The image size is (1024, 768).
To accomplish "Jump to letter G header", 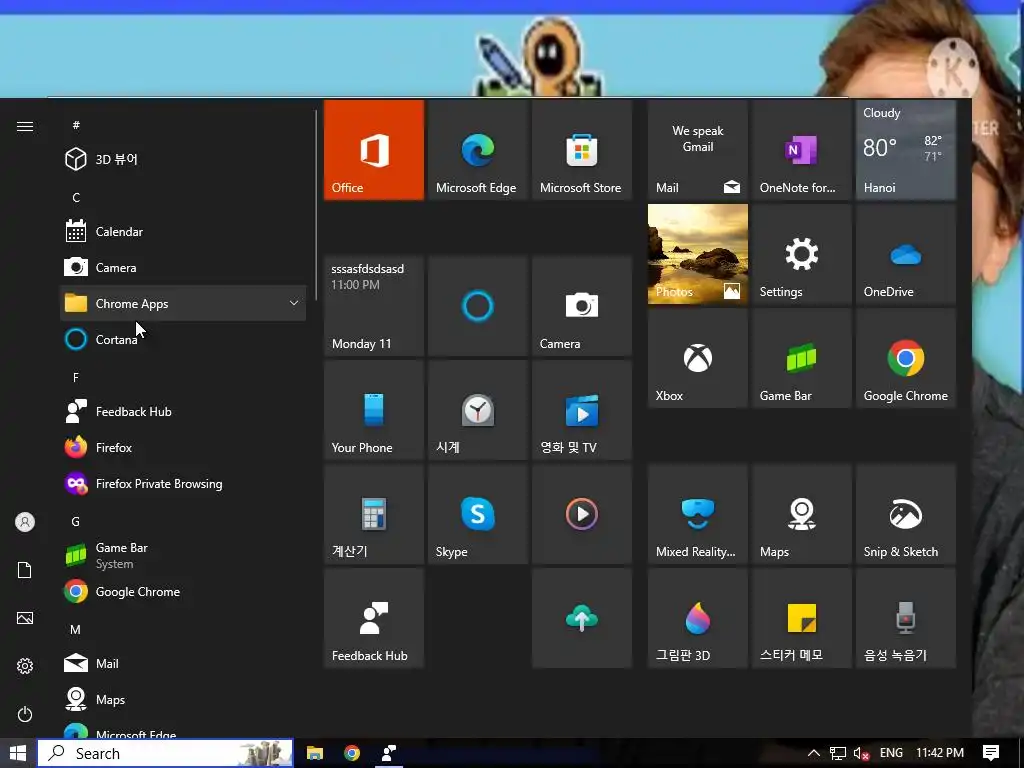I will click(x=76, y=521).
